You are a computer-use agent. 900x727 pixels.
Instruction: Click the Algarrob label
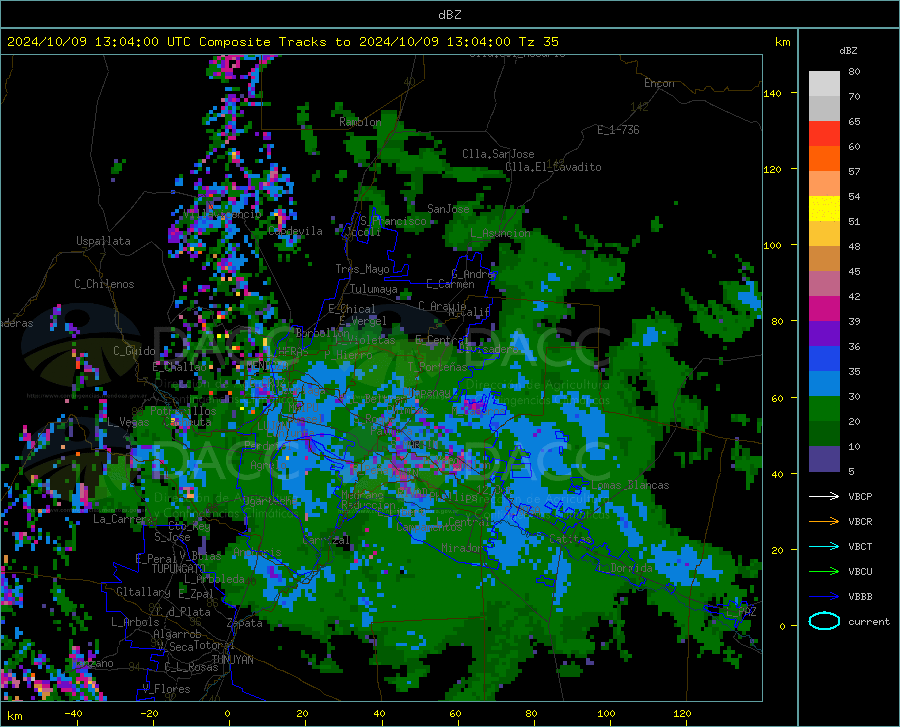(x=177, y=634)
